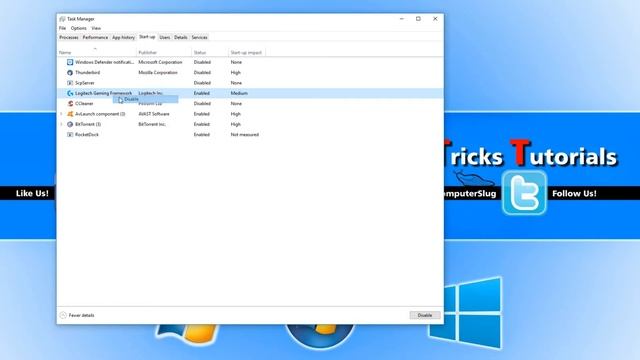The width and height of the screenshot is (640, 360).
Task: Click Enabled status in the RocketDock row
Action: [202, 134]
